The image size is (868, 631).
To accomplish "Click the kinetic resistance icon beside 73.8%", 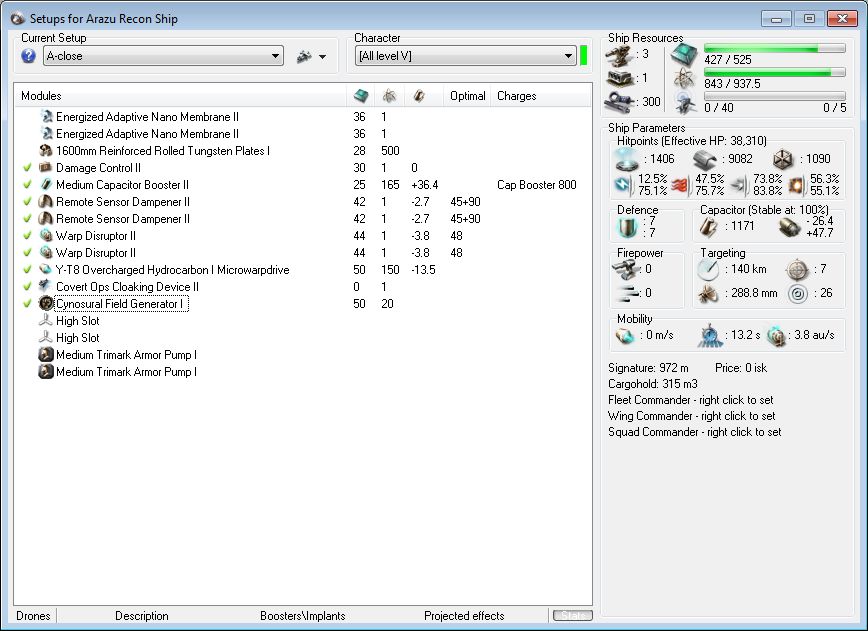I will [x=739, y=185].
